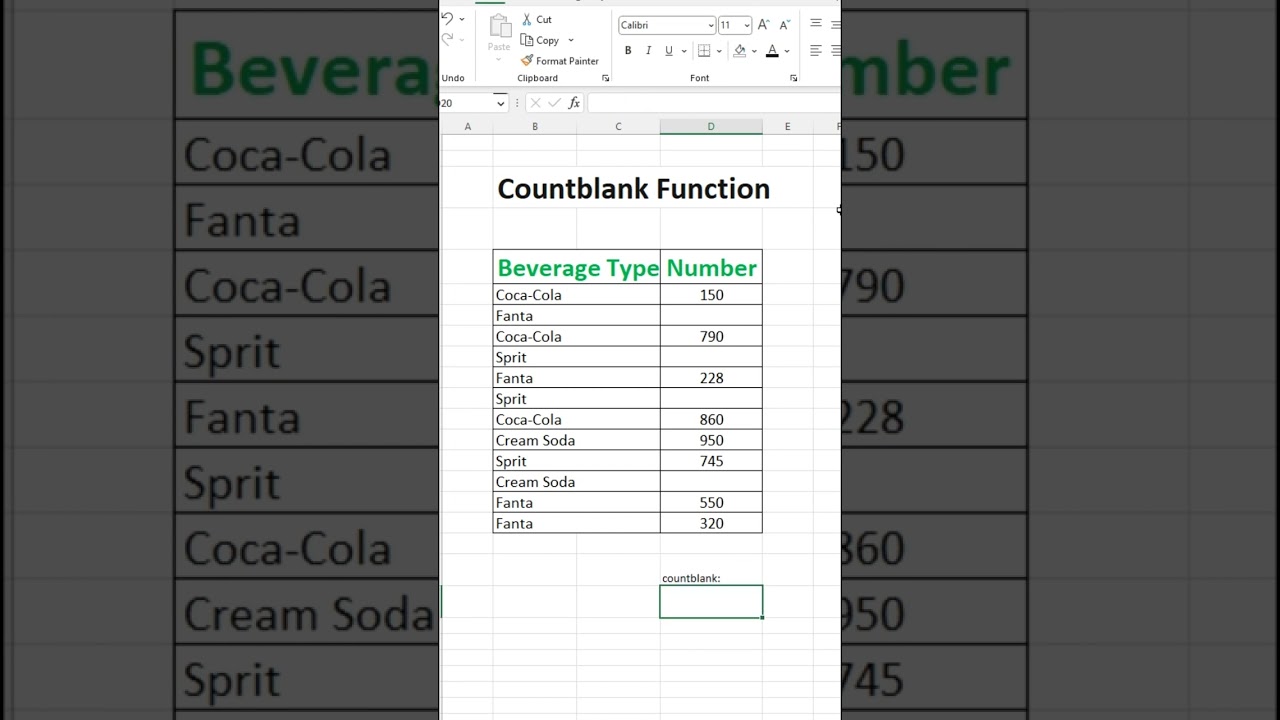Image resolution: width=1280 pixels, height=720 pixels.
Task: Select the Cream Soda cell beside 950
Action: coord(577,440)
